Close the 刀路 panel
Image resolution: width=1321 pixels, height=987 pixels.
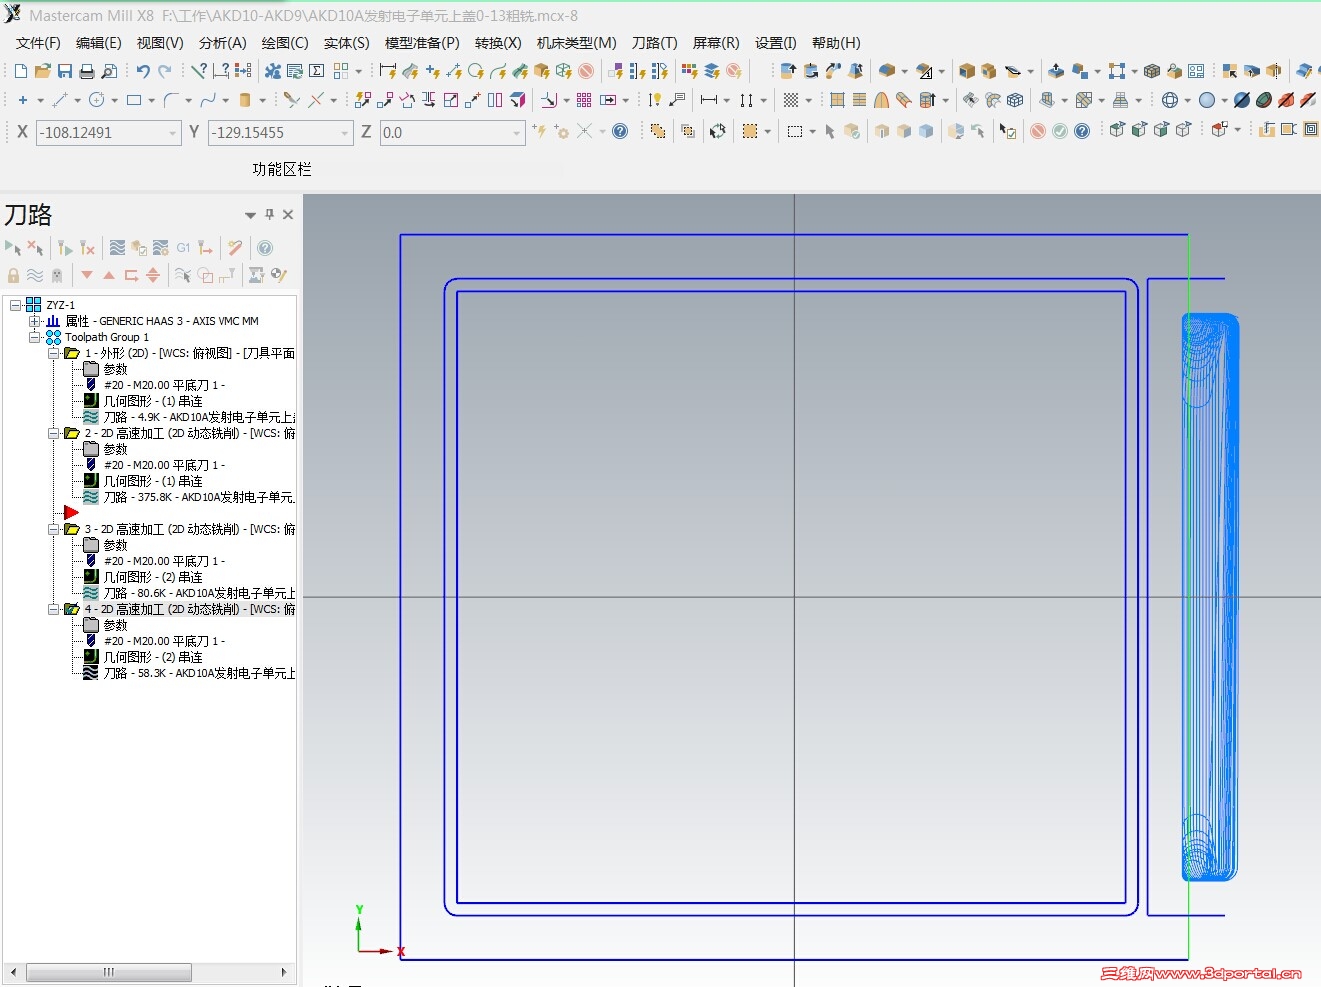pyautogui.click(x=288, y=214)
